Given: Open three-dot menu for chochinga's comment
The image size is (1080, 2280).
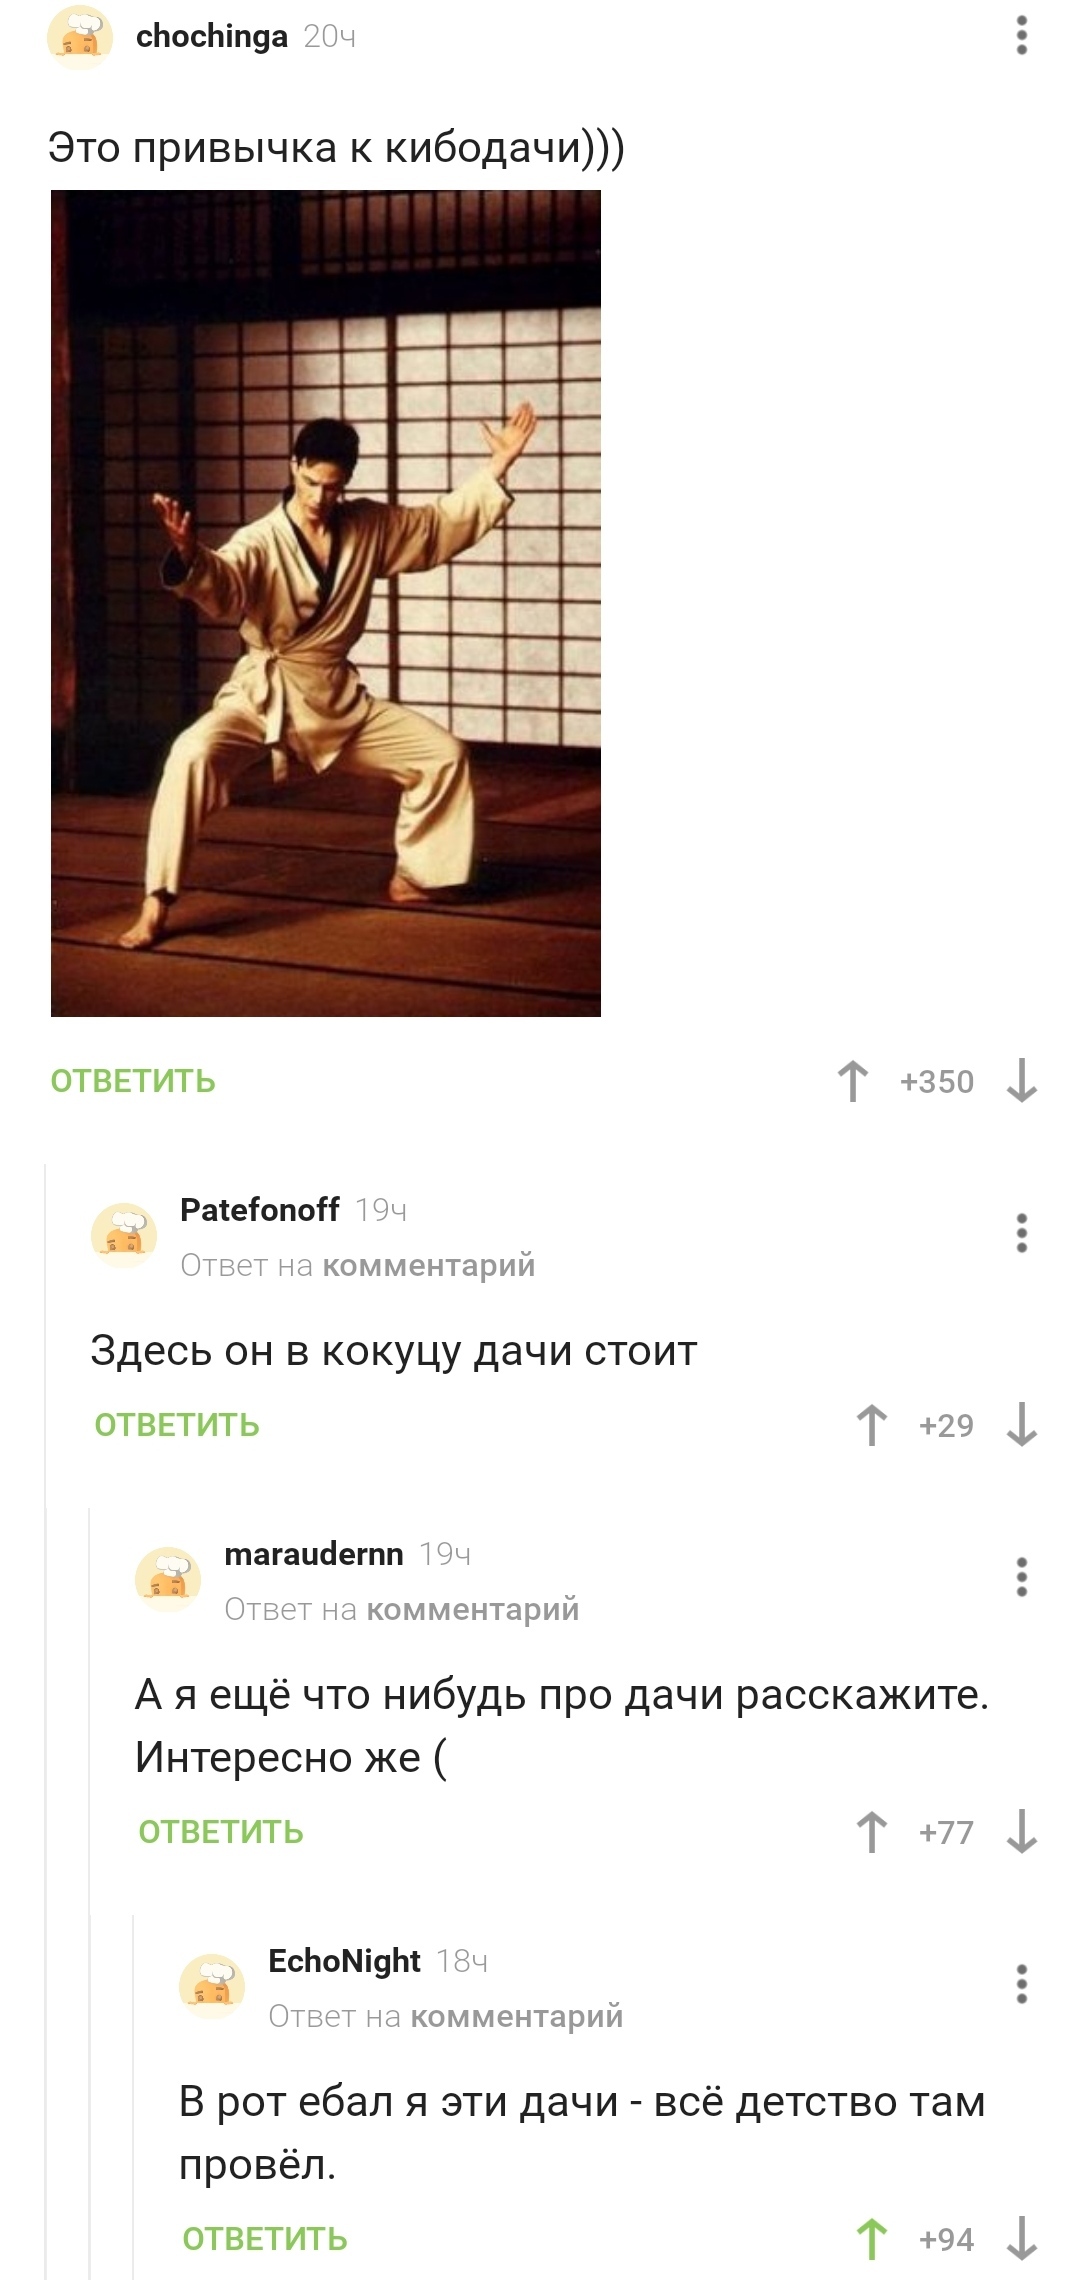Looking at the screenshot, I should pos(1021,35).
